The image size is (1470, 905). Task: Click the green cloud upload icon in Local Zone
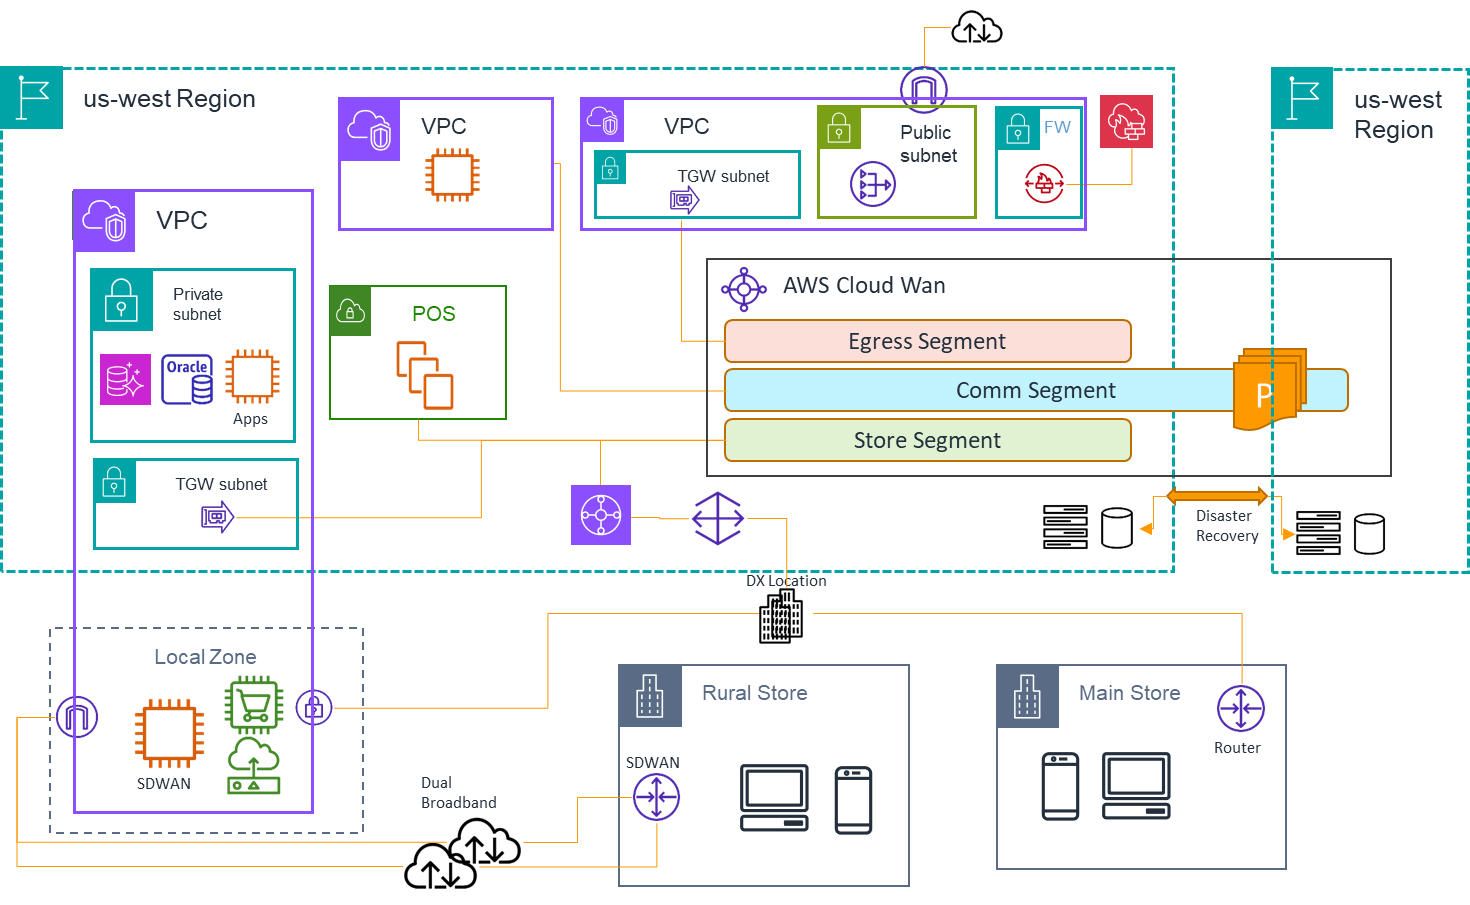pyautogui.click(x=254, y=765)
